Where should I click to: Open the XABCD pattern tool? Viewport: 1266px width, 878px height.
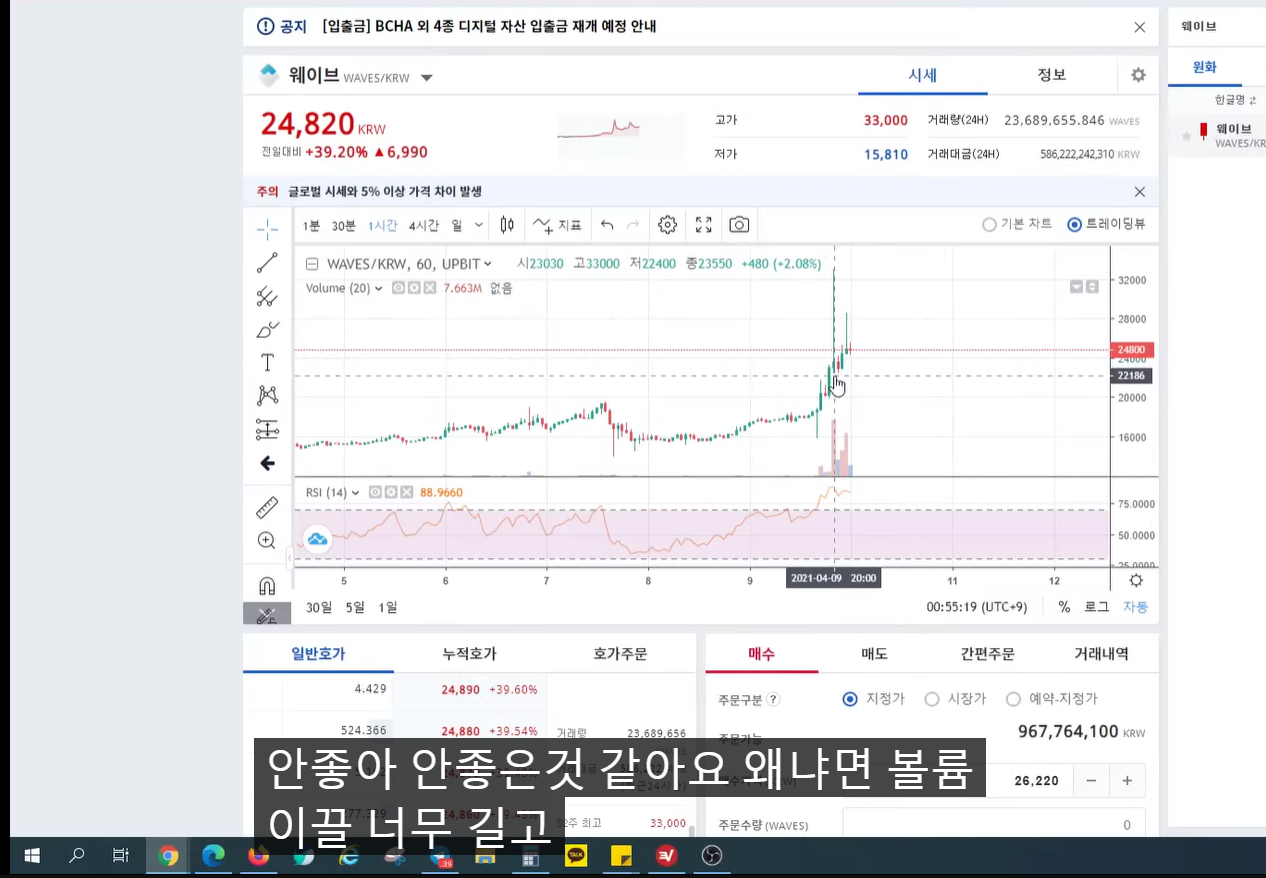coord(267,395)
